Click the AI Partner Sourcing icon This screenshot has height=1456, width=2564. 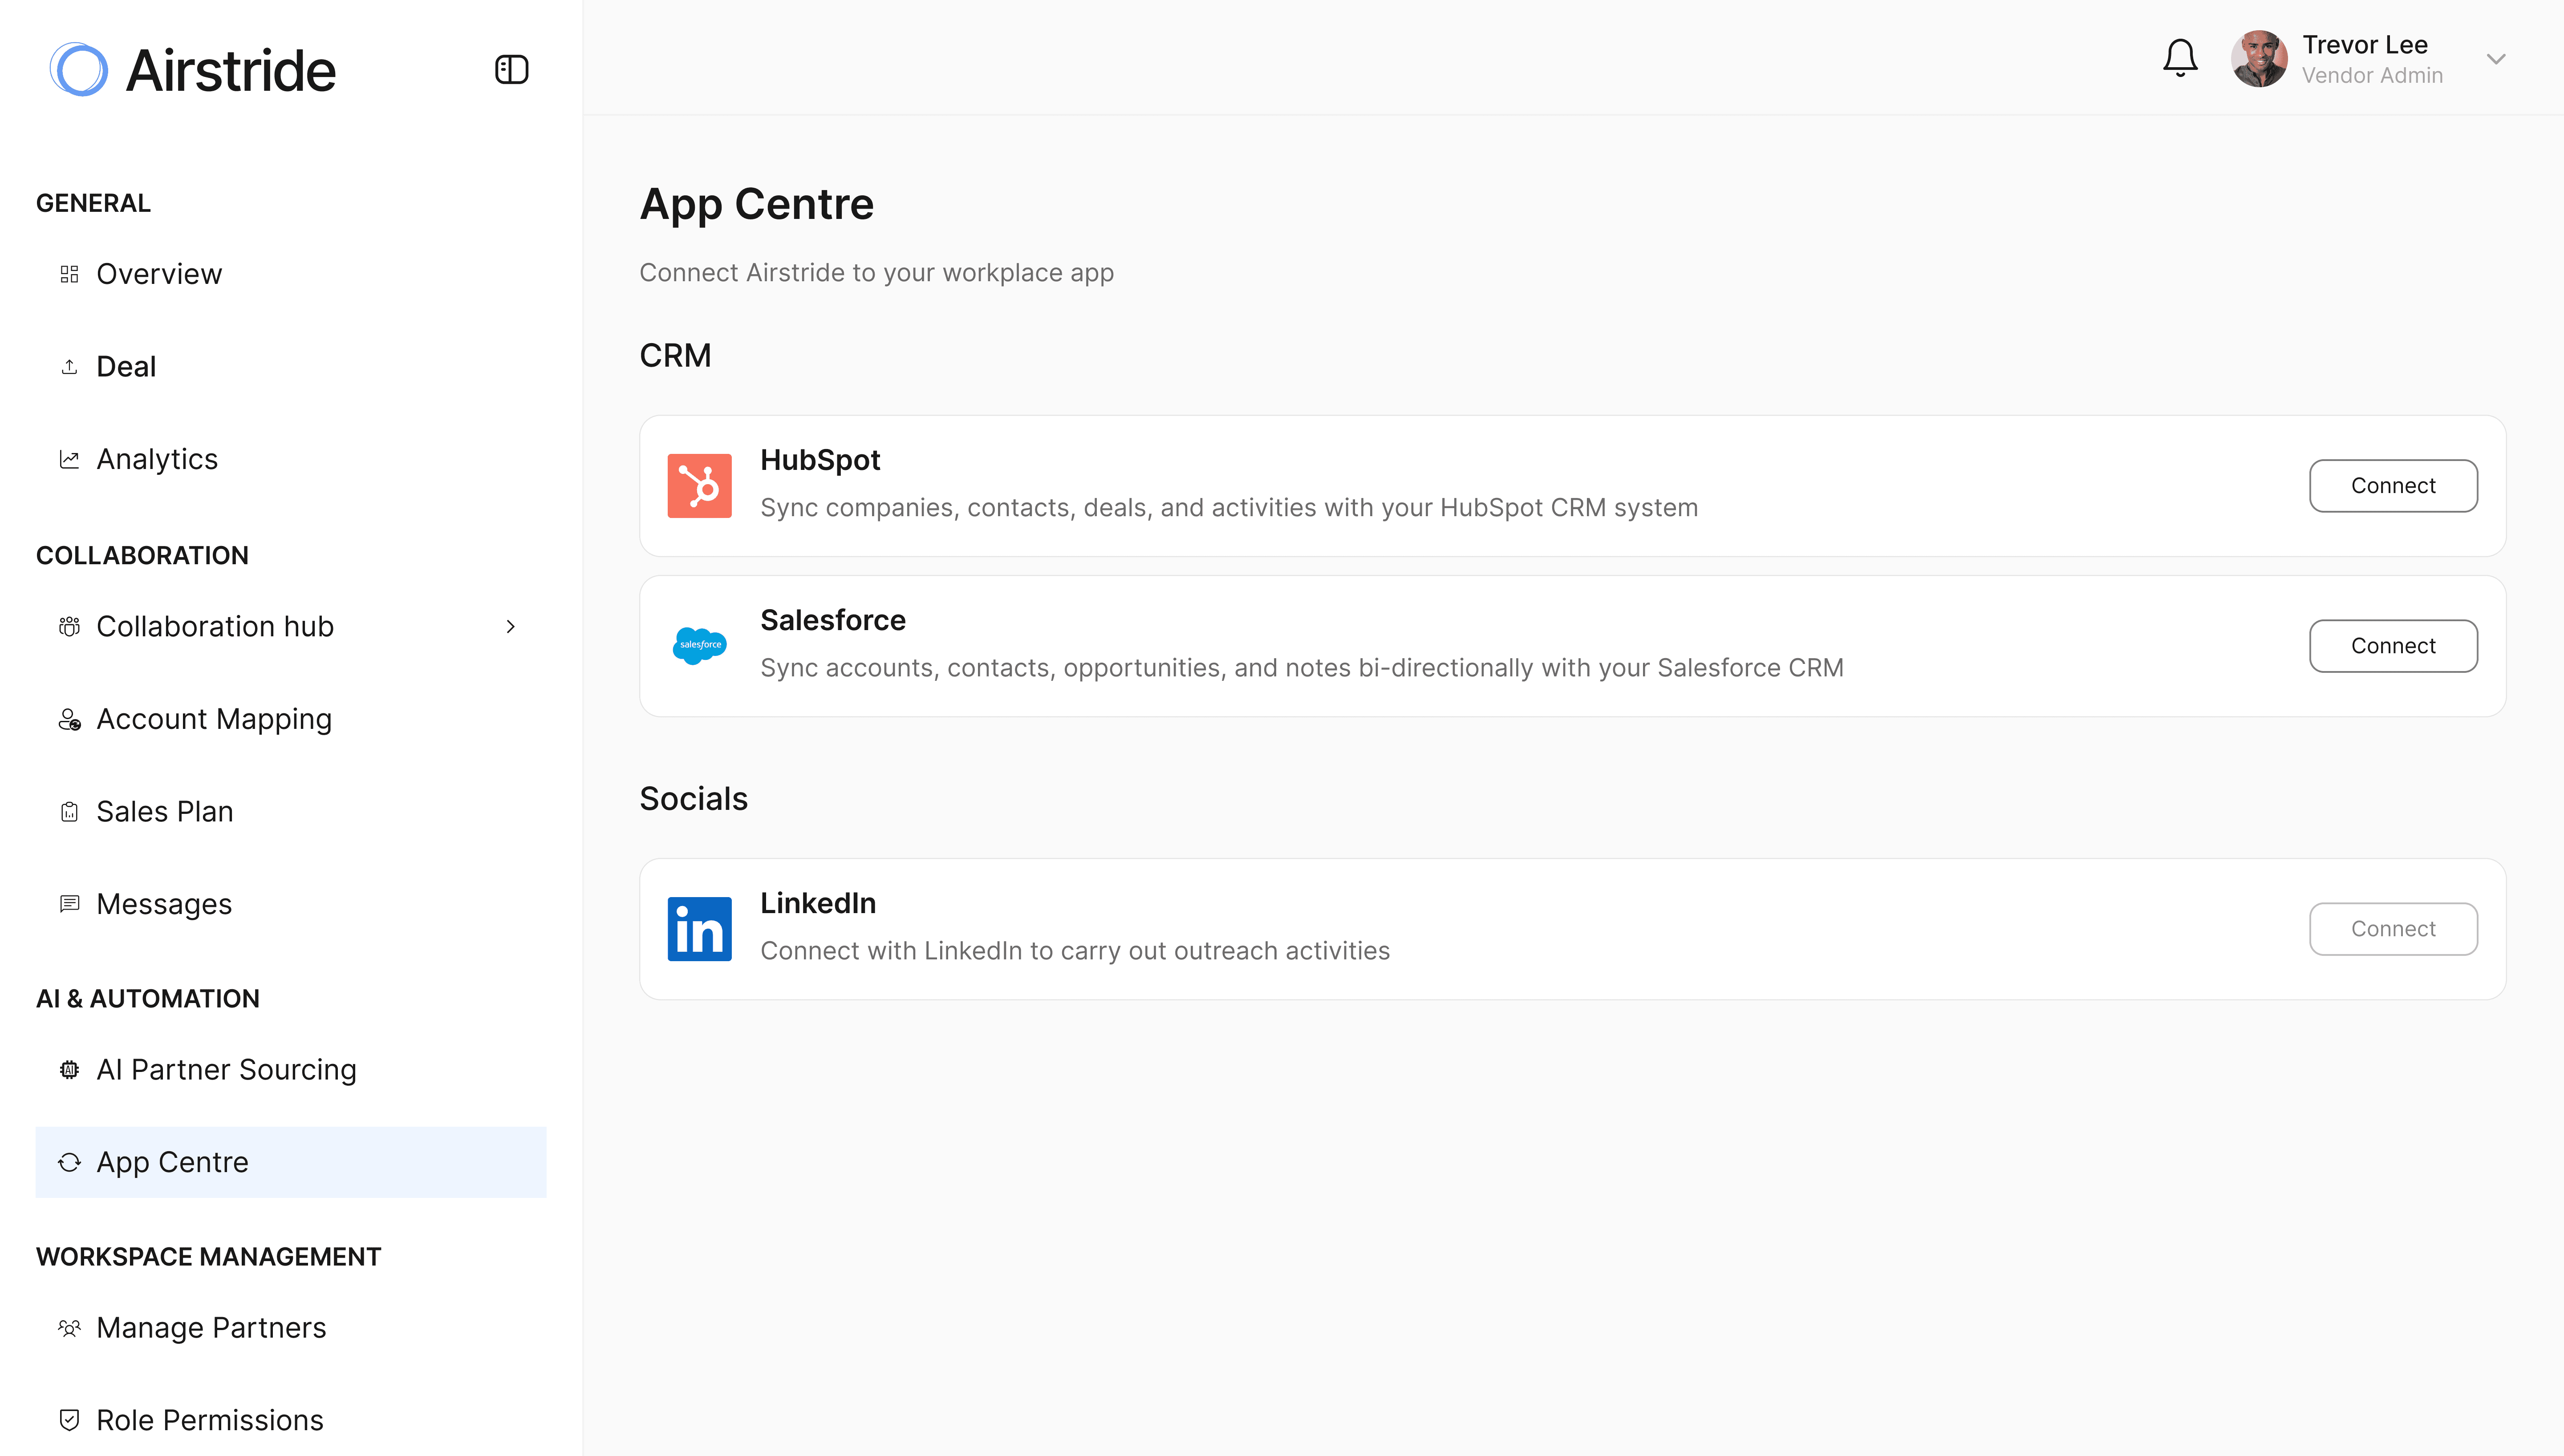(69, 1069)
